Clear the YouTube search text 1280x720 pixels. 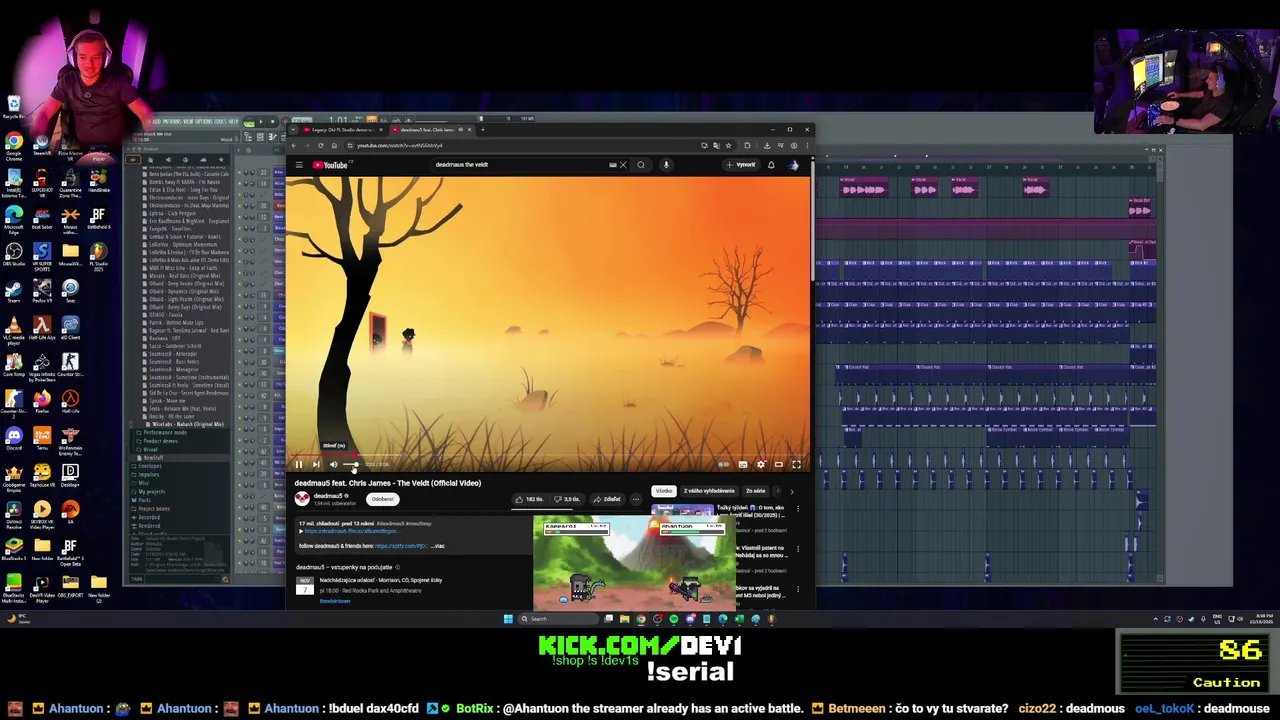pos(623,165)
